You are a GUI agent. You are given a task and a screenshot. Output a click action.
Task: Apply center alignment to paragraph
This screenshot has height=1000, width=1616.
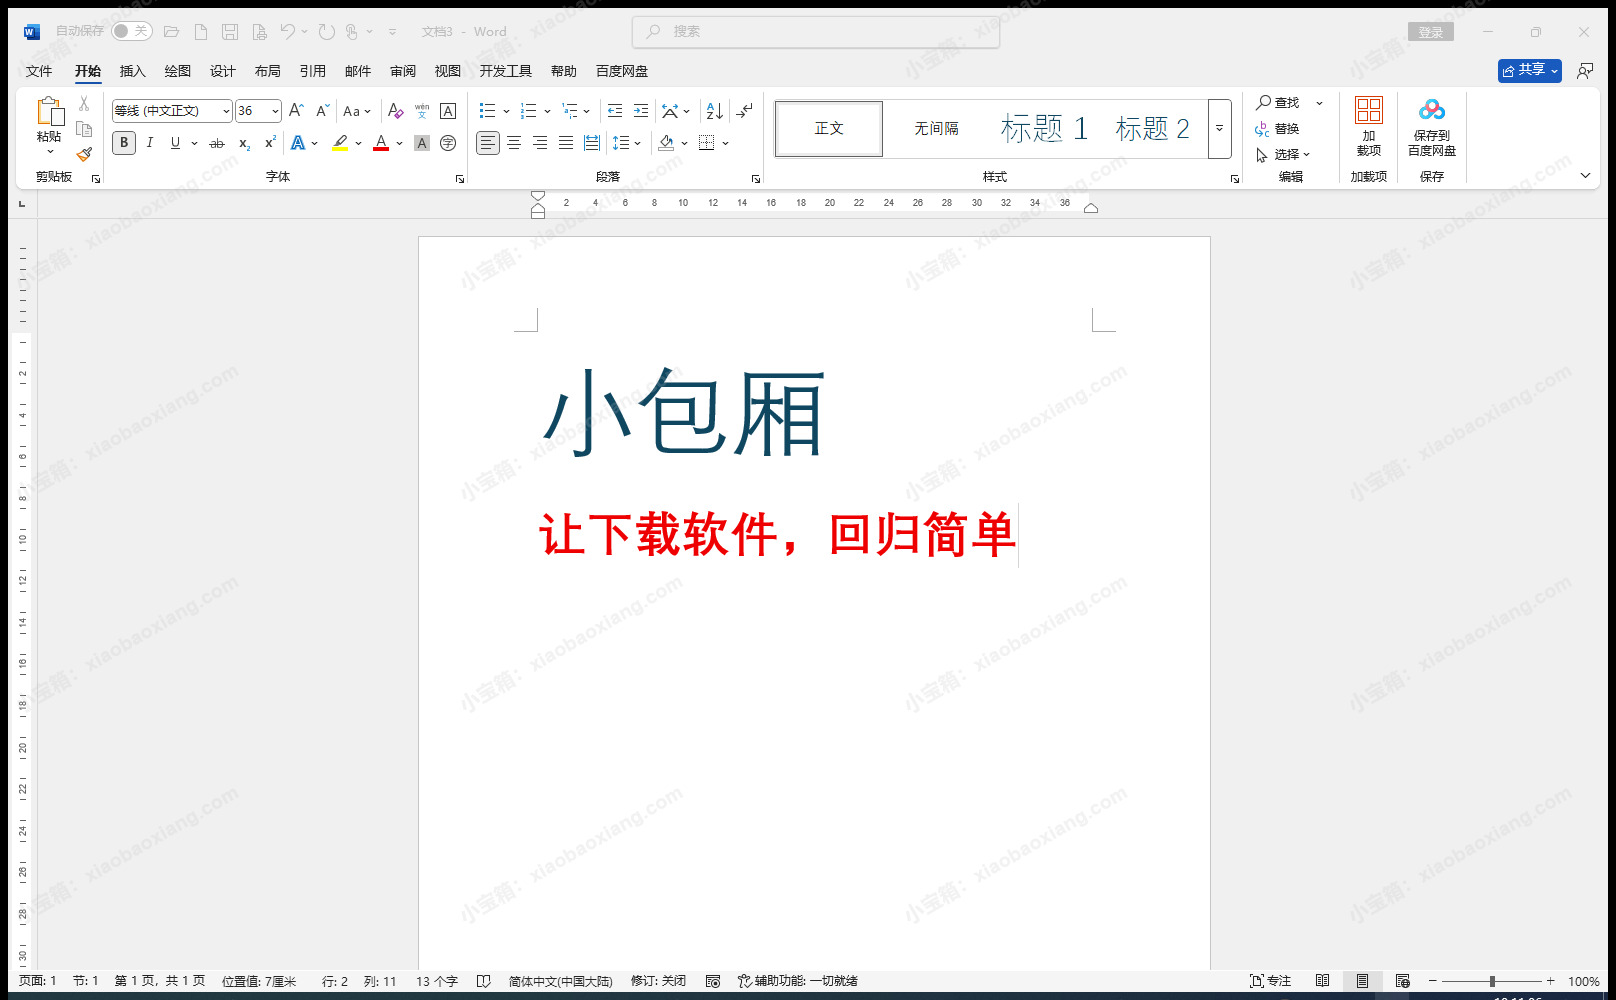tap(514, 143)
